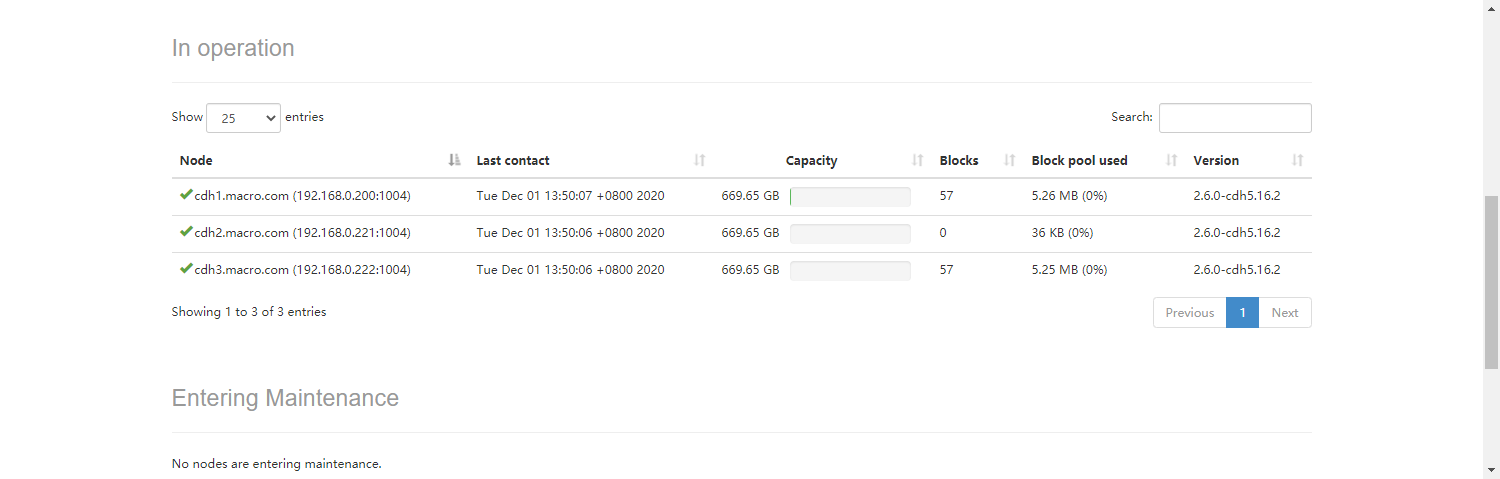
Task: Click scrollbar down arrow
Action: point(1491,470)
